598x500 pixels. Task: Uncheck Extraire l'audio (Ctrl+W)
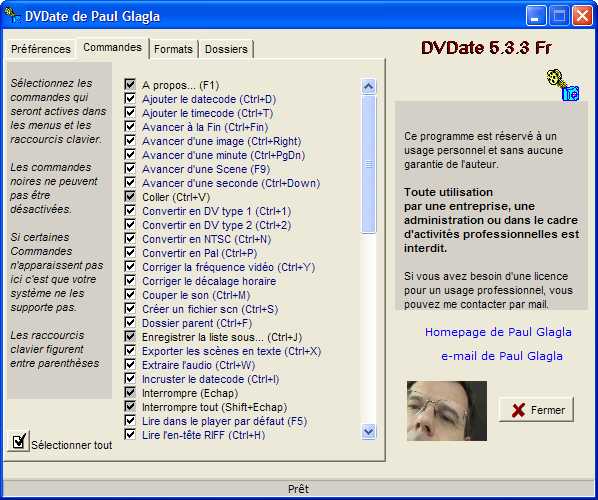point(130,364)
